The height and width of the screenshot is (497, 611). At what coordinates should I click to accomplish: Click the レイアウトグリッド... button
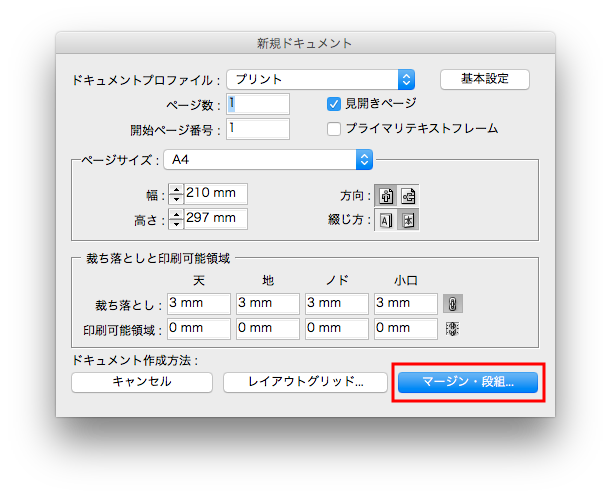[304, 381]
